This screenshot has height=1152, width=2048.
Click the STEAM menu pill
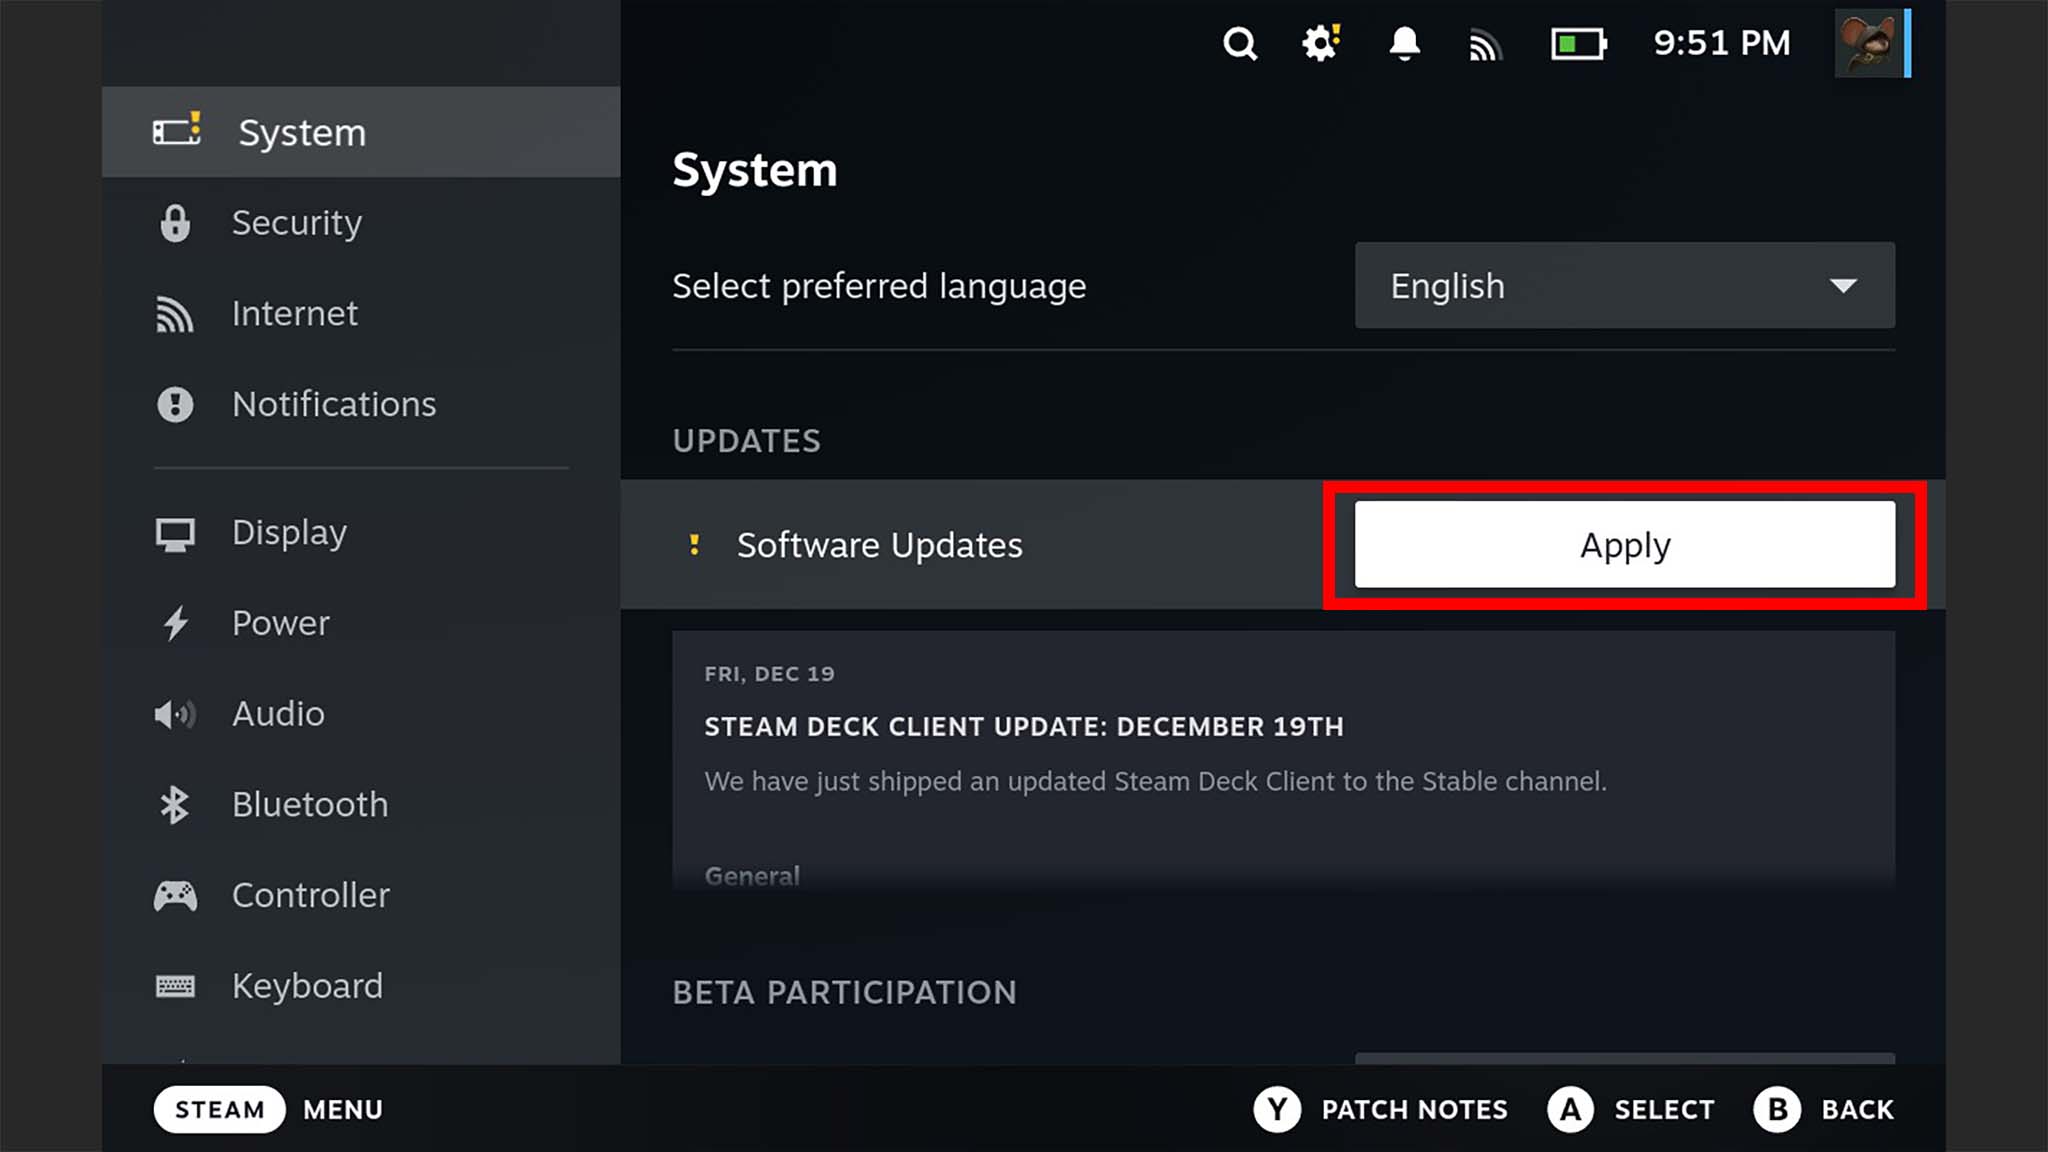pyautogui.click(x=219, y=1109)
